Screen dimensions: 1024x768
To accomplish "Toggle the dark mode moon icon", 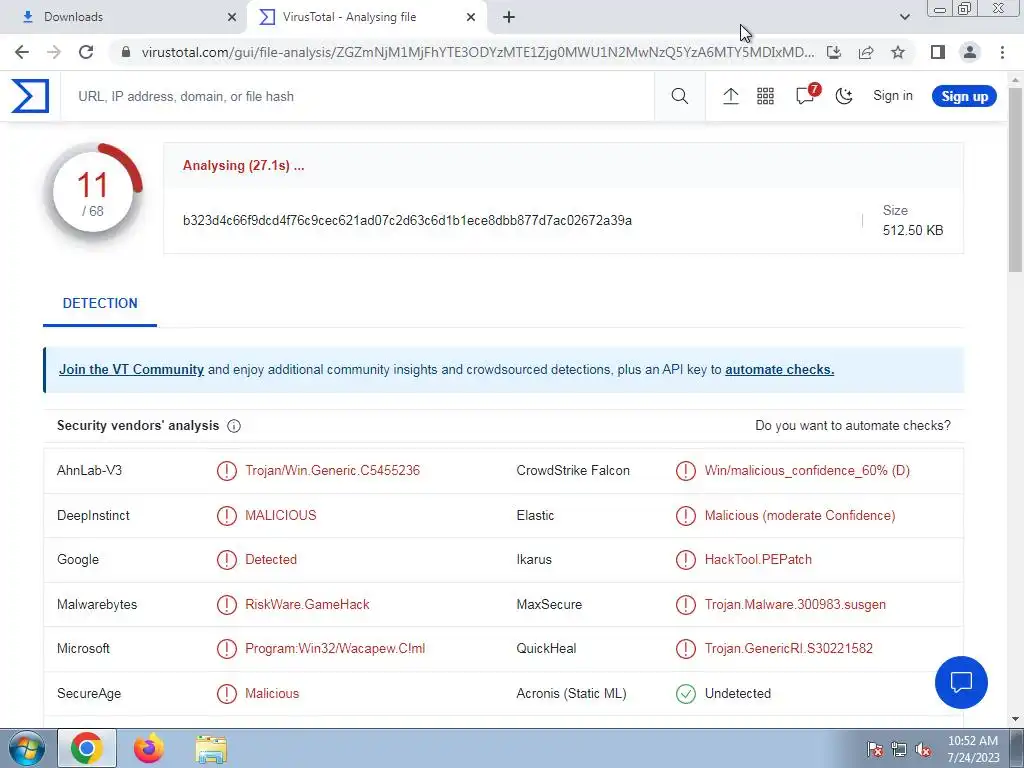I will tap(844, 96).
